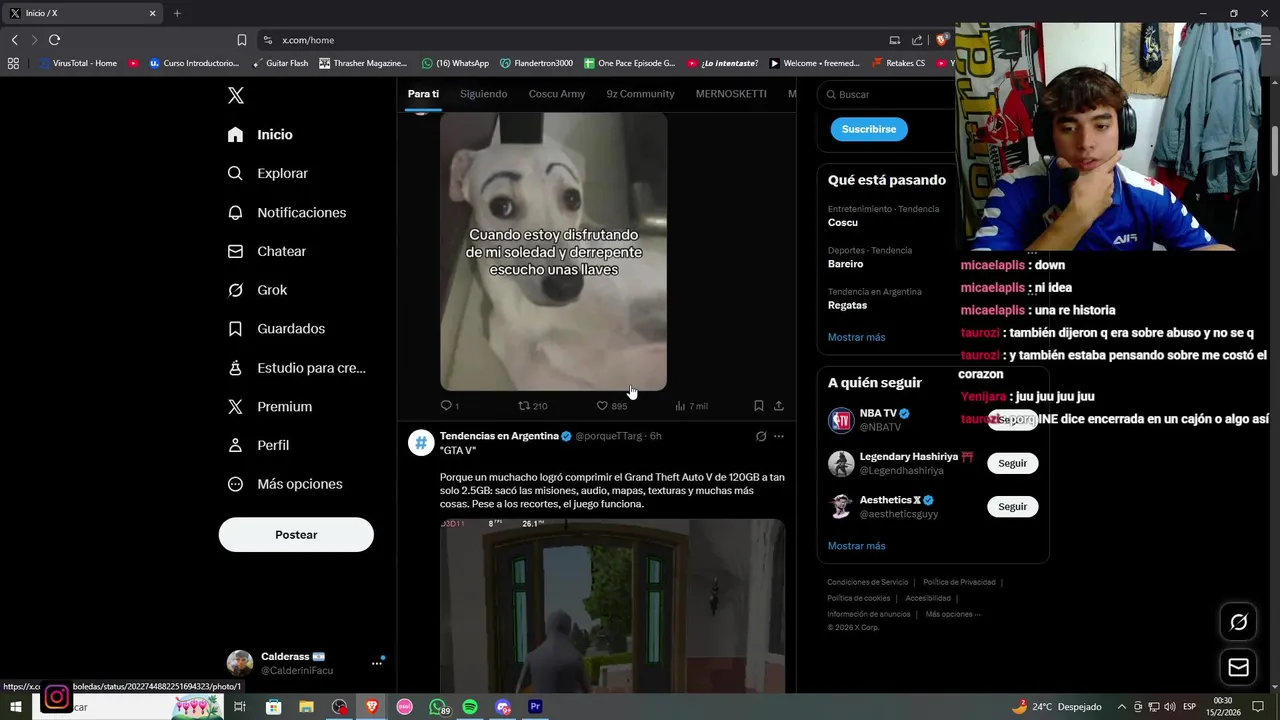
Task: Open WhatsApp from the taskbar
Action: click(438, 707)
